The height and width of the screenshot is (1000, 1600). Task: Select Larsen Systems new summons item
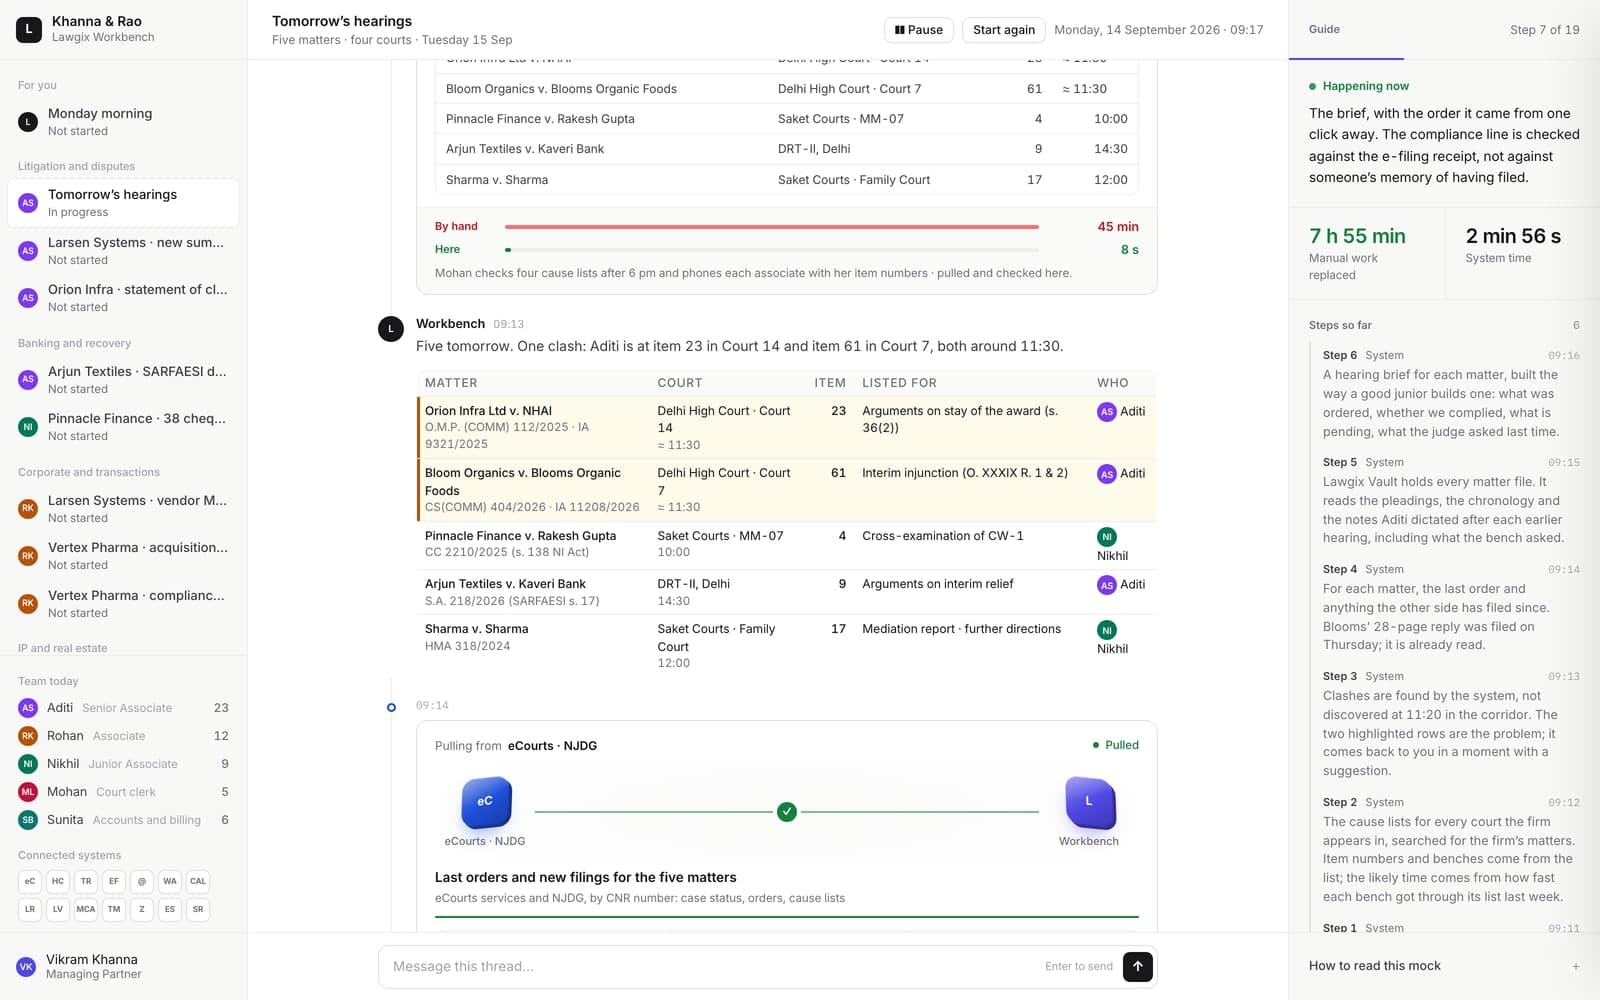[123, 251]
